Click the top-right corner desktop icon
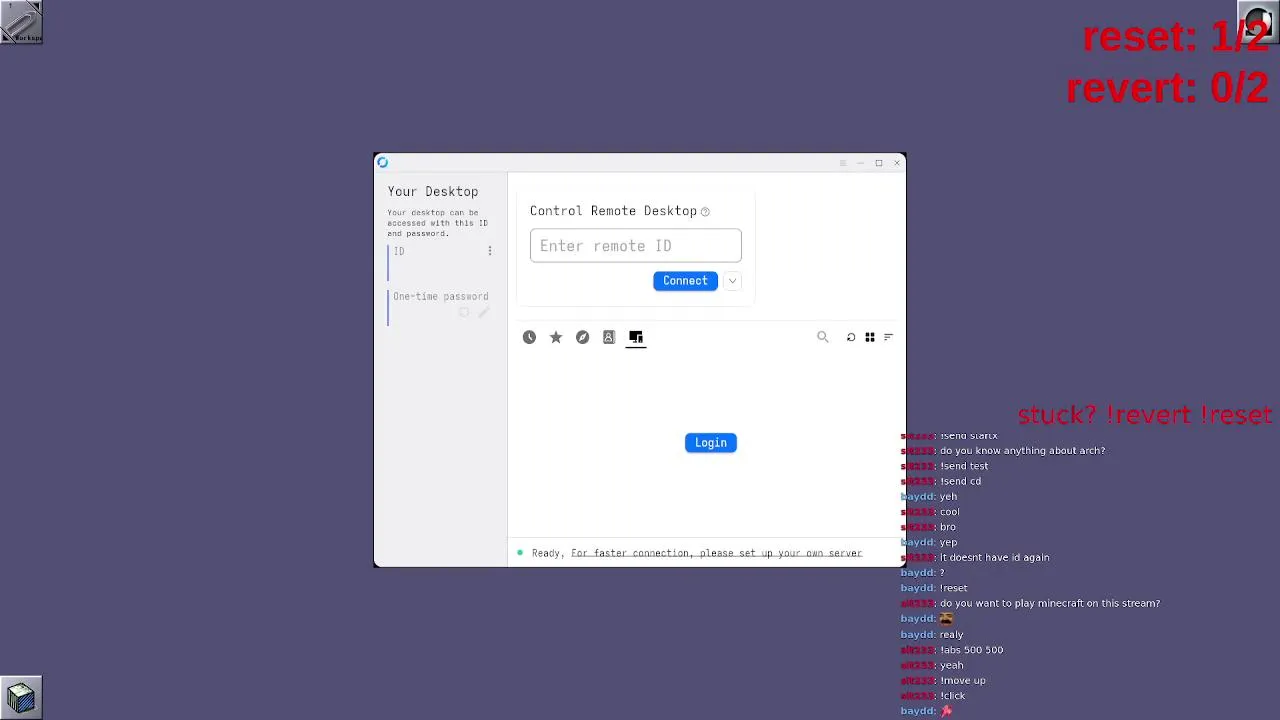This screenshot has width=1280, height=720. [1258, 20]
